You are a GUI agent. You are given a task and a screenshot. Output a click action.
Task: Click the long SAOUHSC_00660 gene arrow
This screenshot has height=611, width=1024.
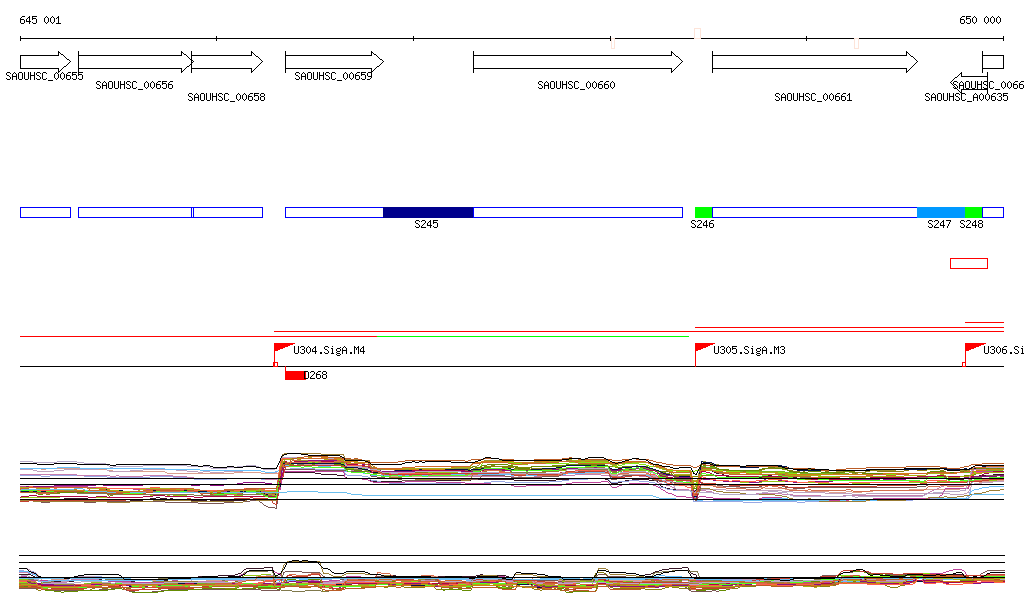pos(577,62)
